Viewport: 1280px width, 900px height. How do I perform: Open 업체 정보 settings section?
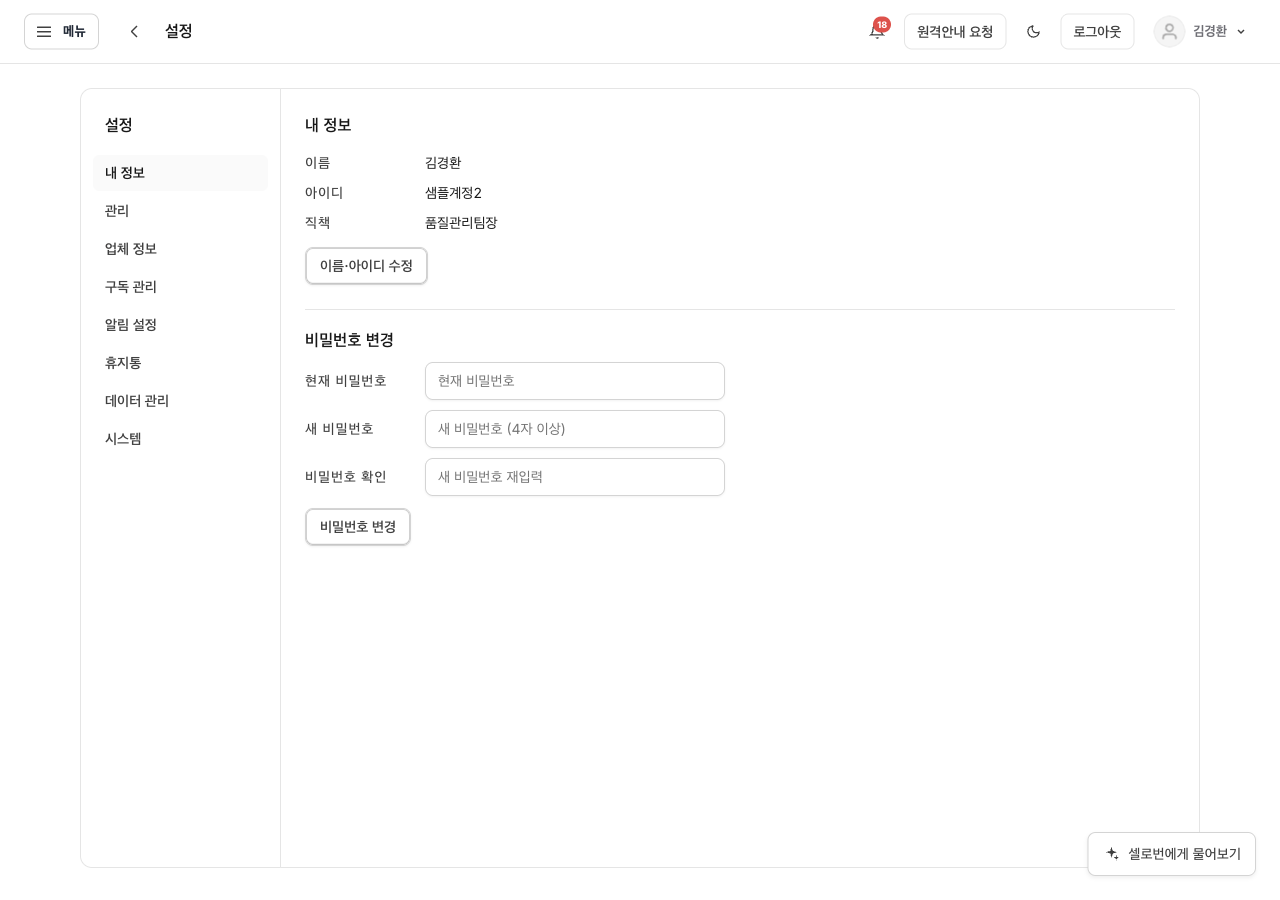click(x=180, y=249)
